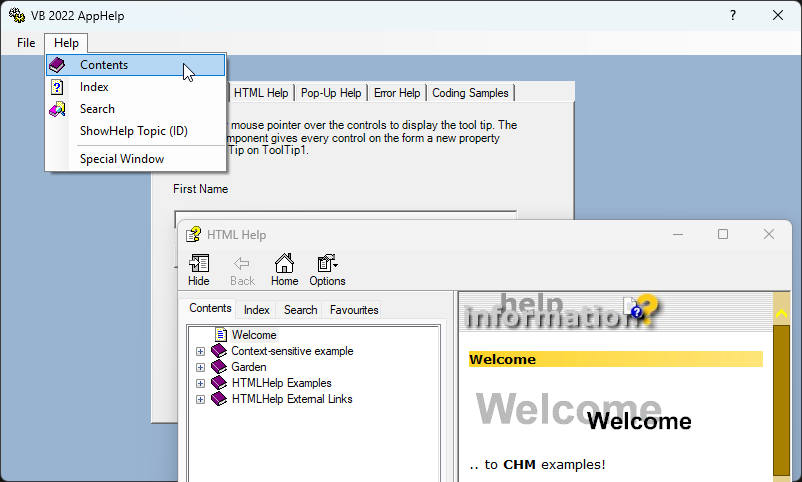Click the First Name input field
802x482 pixels.
[345, 215]
